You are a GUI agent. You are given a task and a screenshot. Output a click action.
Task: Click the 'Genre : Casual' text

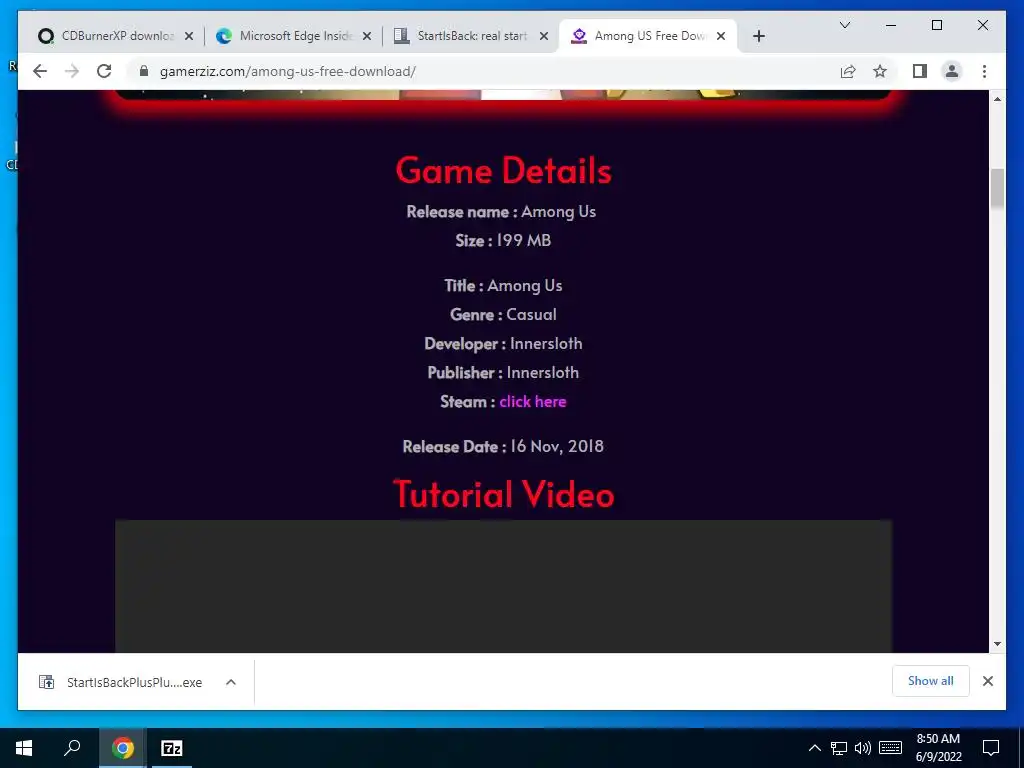(504, 315)
